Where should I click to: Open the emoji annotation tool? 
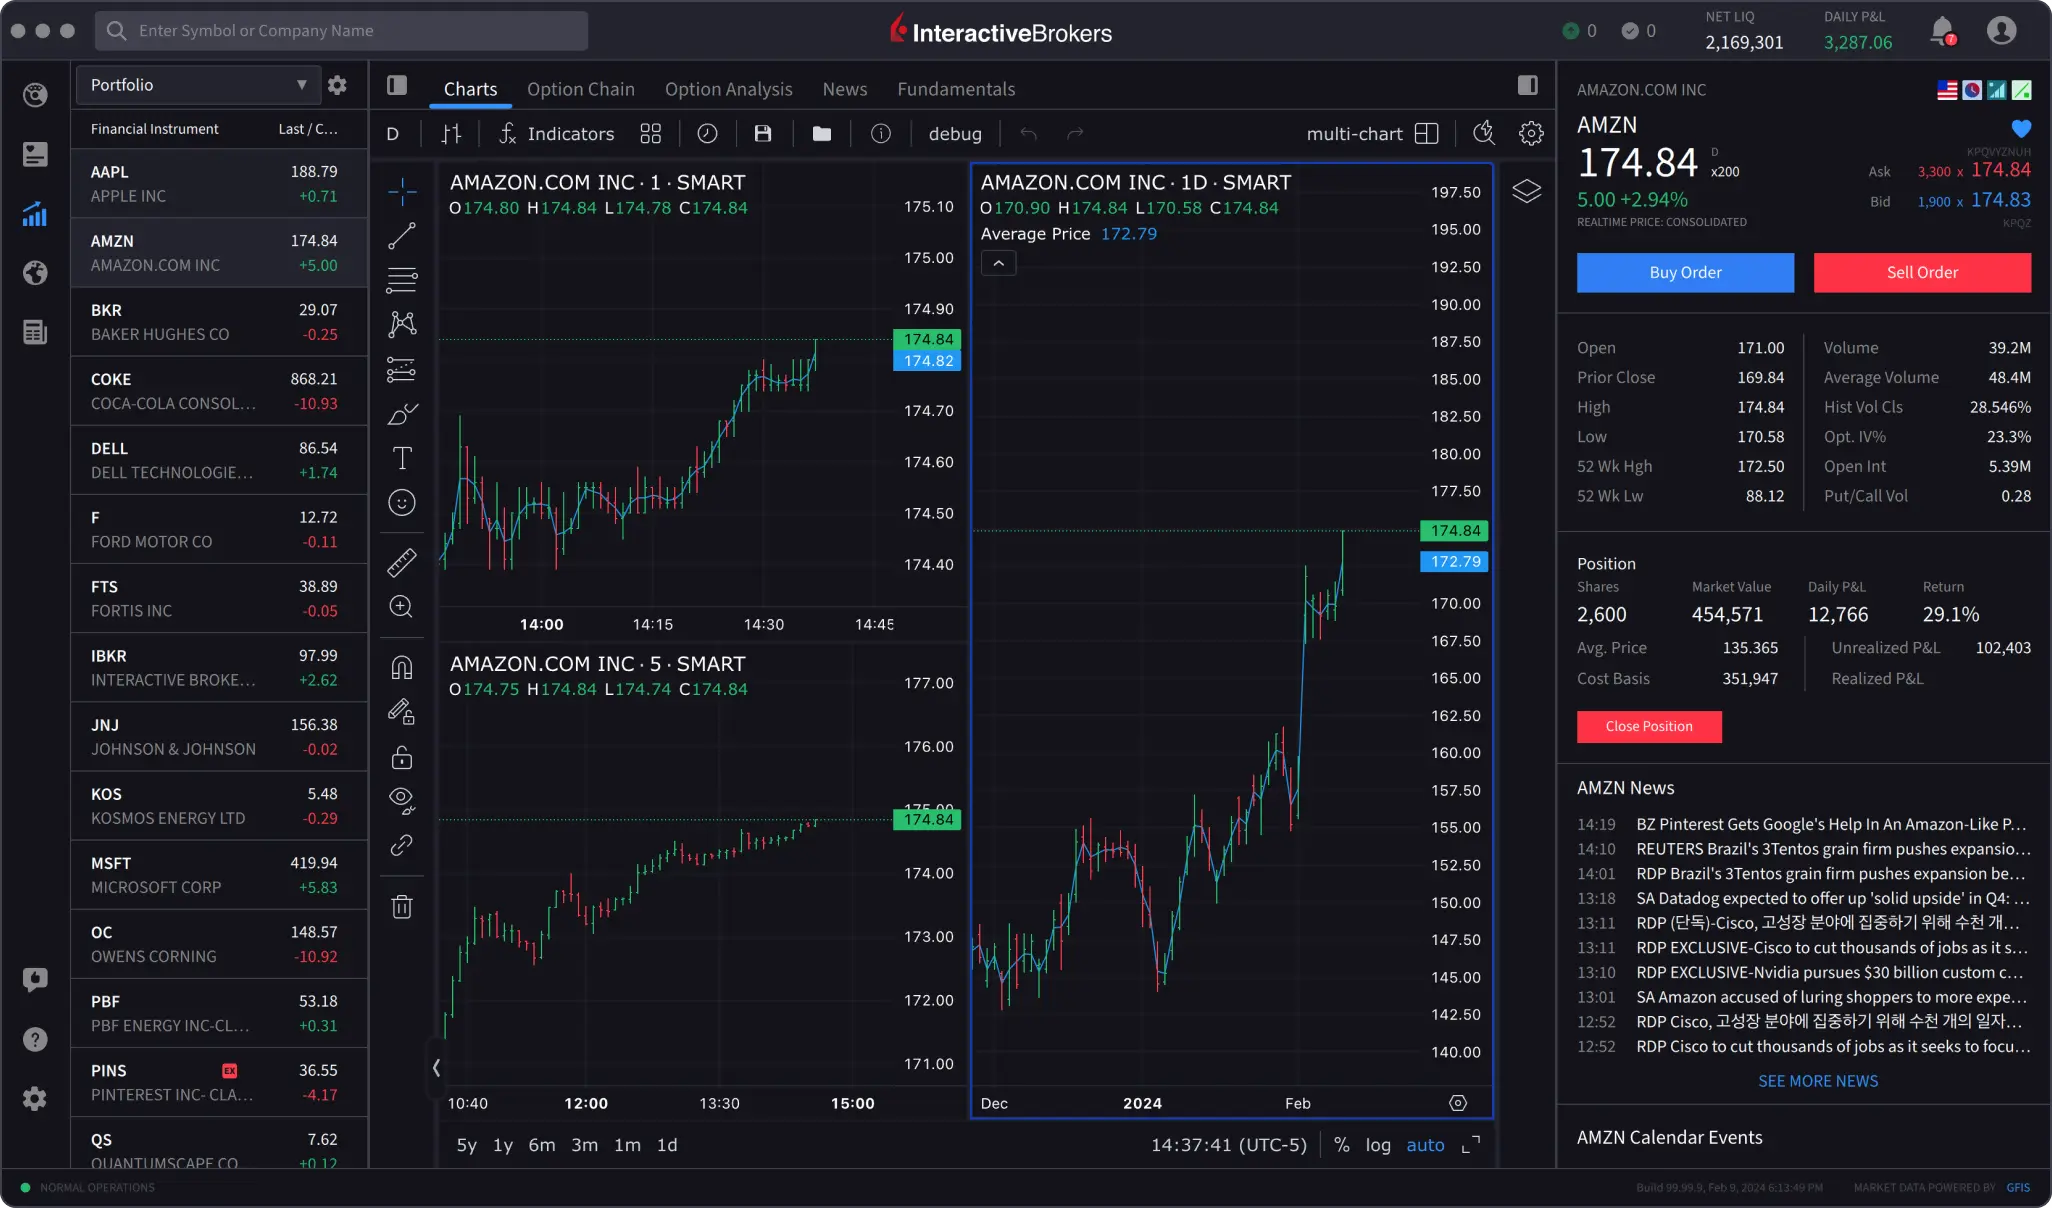[x=401, y=503]
